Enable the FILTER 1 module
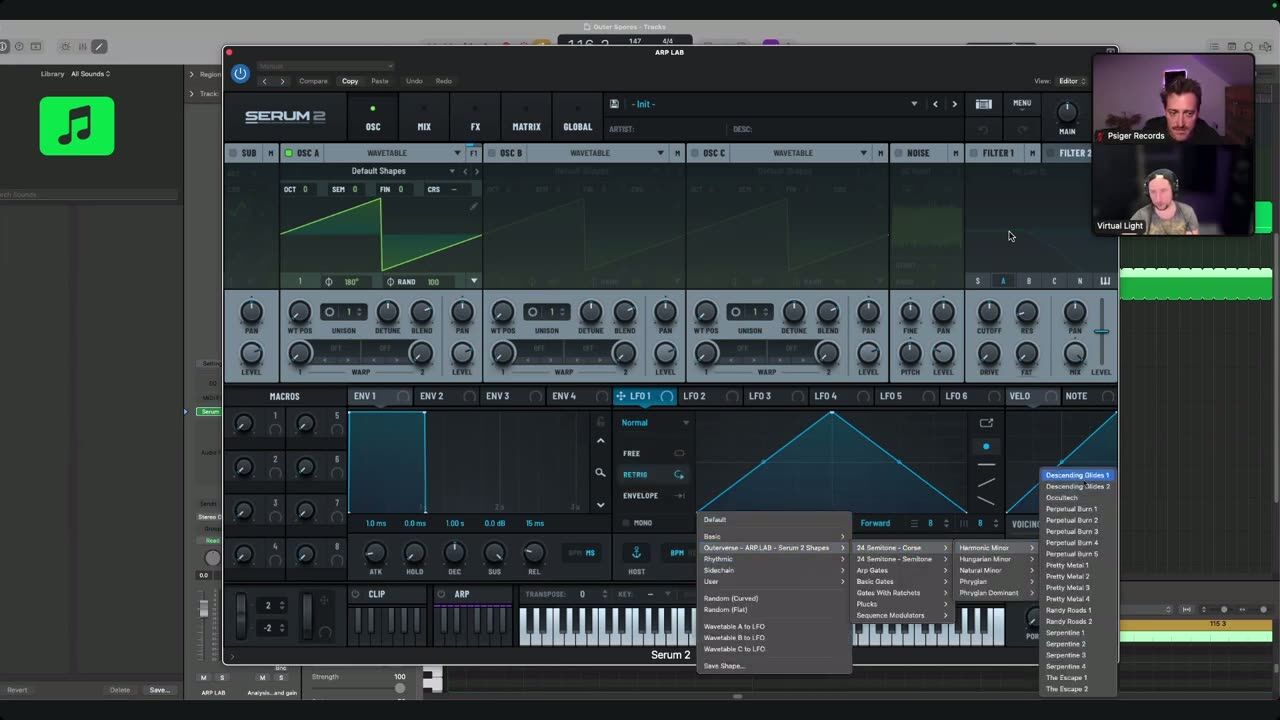 pos(974,153)
